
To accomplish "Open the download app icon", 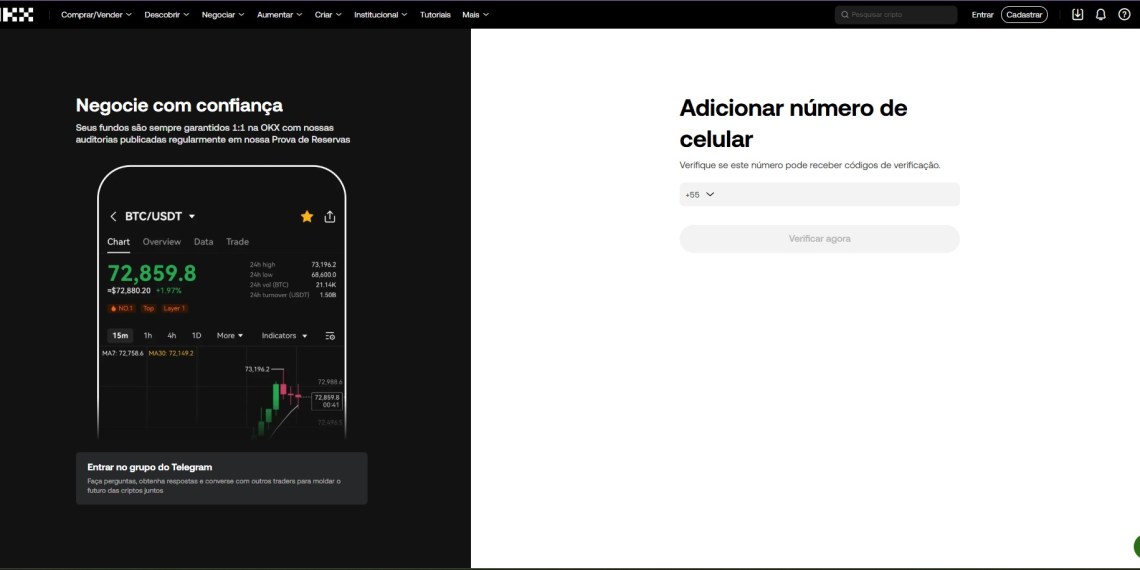I will click(x=1077, y=15).
